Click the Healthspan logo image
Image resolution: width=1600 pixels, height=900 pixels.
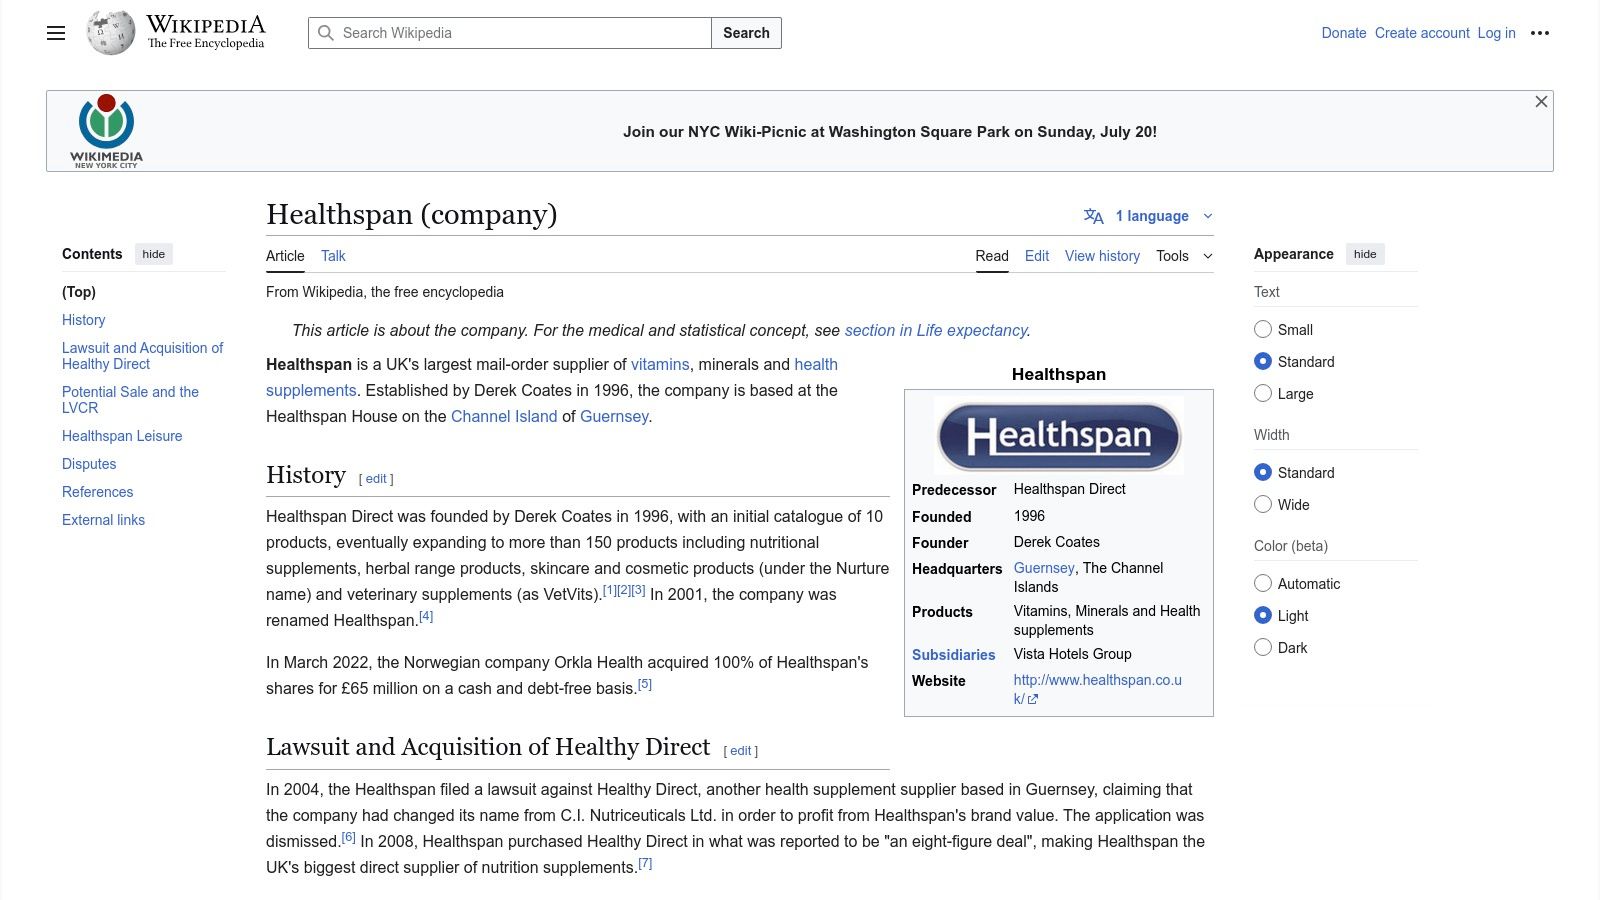1059,436
